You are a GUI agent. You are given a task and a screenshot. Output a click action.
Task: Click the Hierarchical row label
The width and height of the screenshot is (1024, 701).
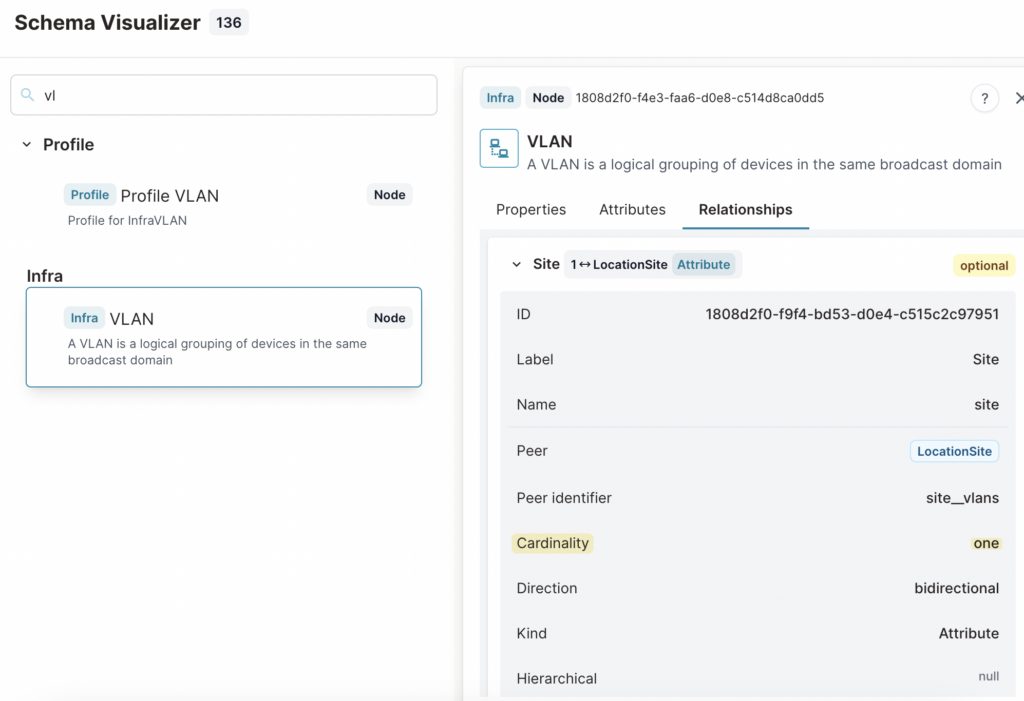(x=556, y=679)
